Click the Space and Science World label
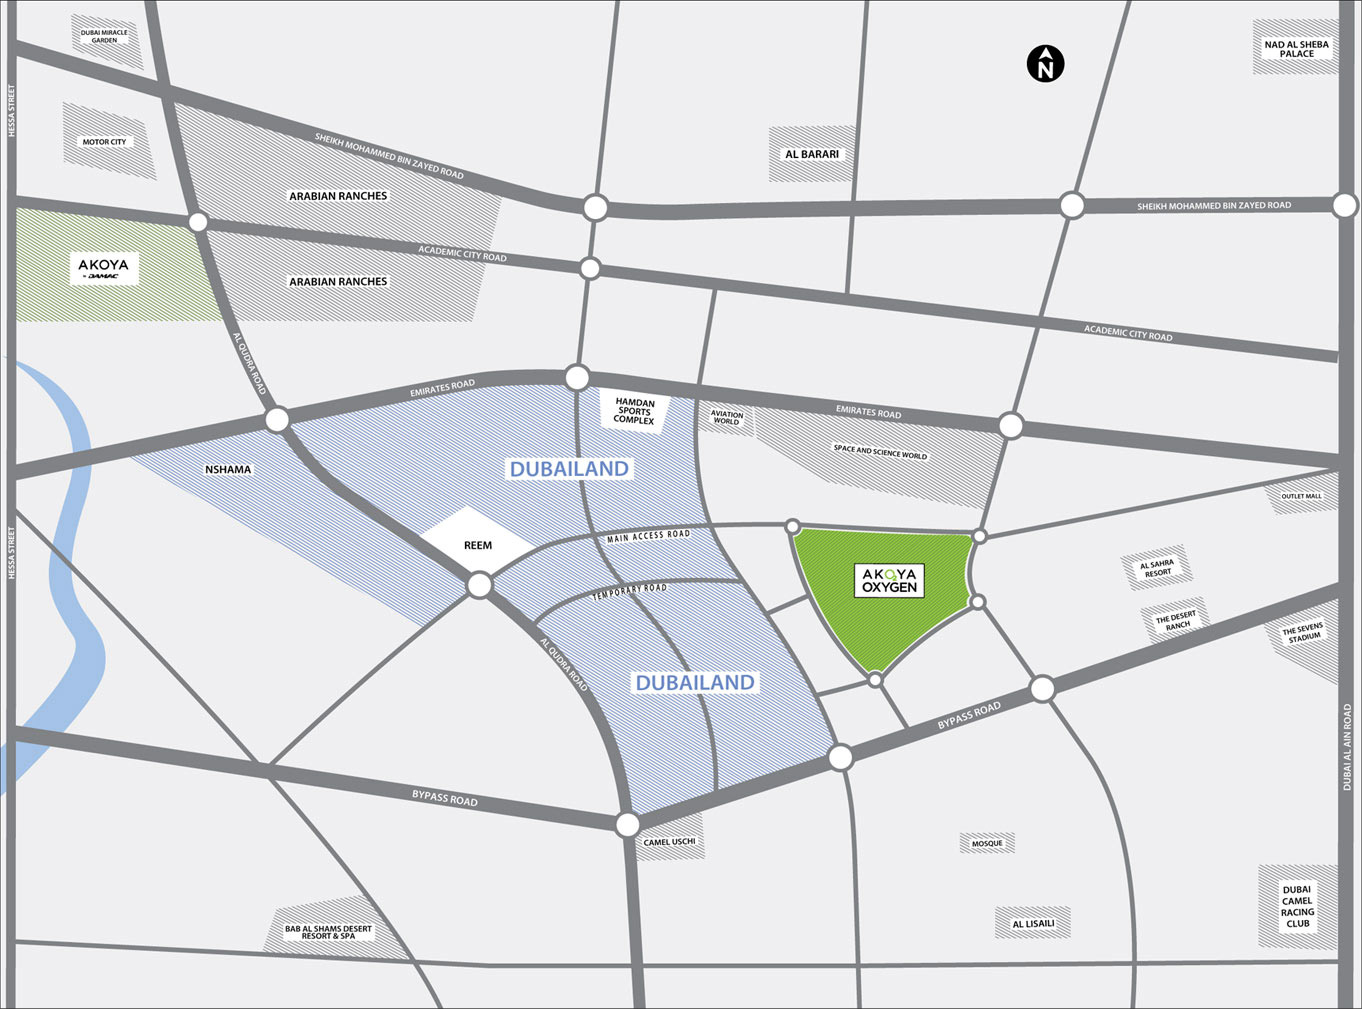Screen dimensions: 1362x1009 pyautogui.click(x=880, y=452)
